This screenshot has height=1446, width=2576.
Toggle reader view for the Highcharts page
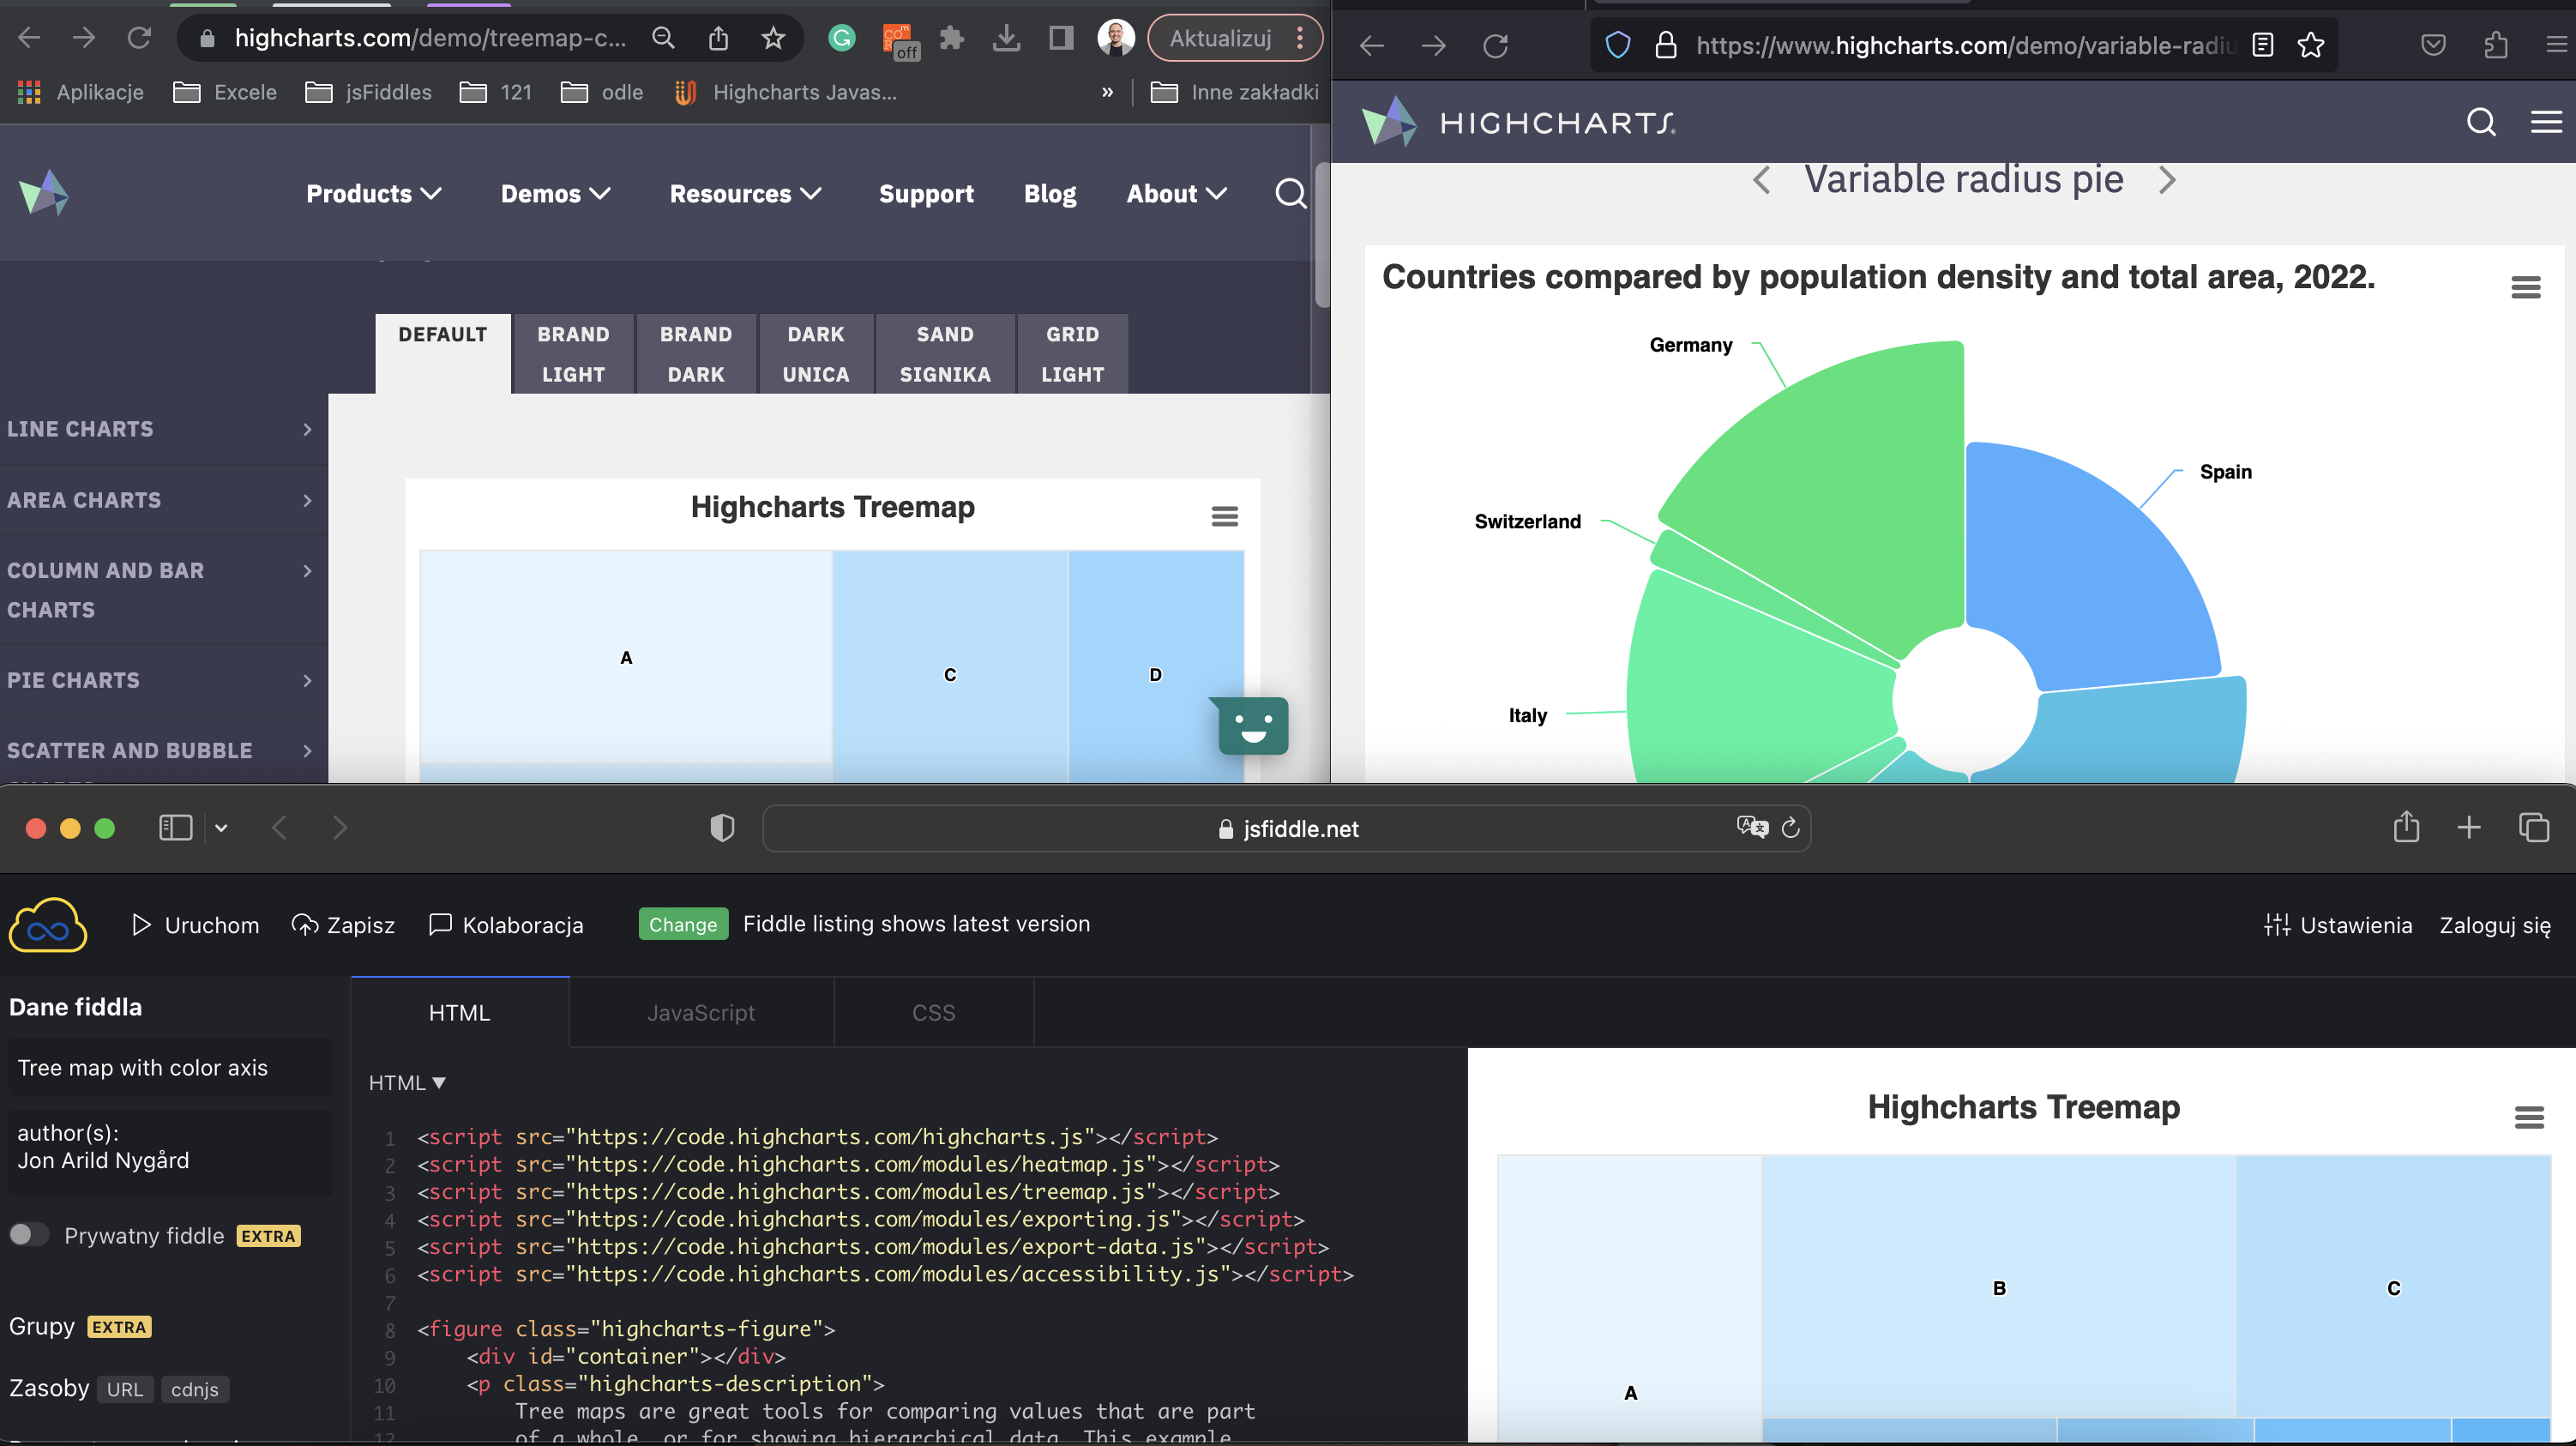[x=2262, y=45]
